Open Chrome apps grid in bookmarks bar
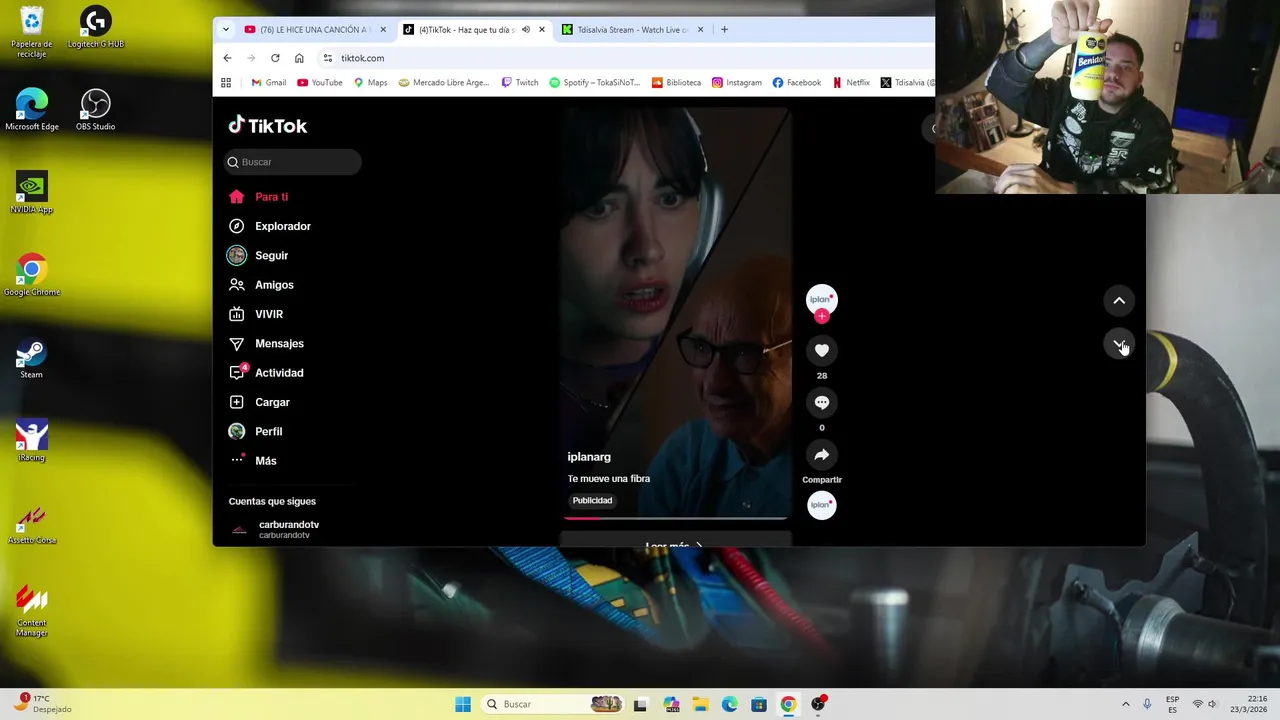The image size is (1280, 720). [226, 83]
